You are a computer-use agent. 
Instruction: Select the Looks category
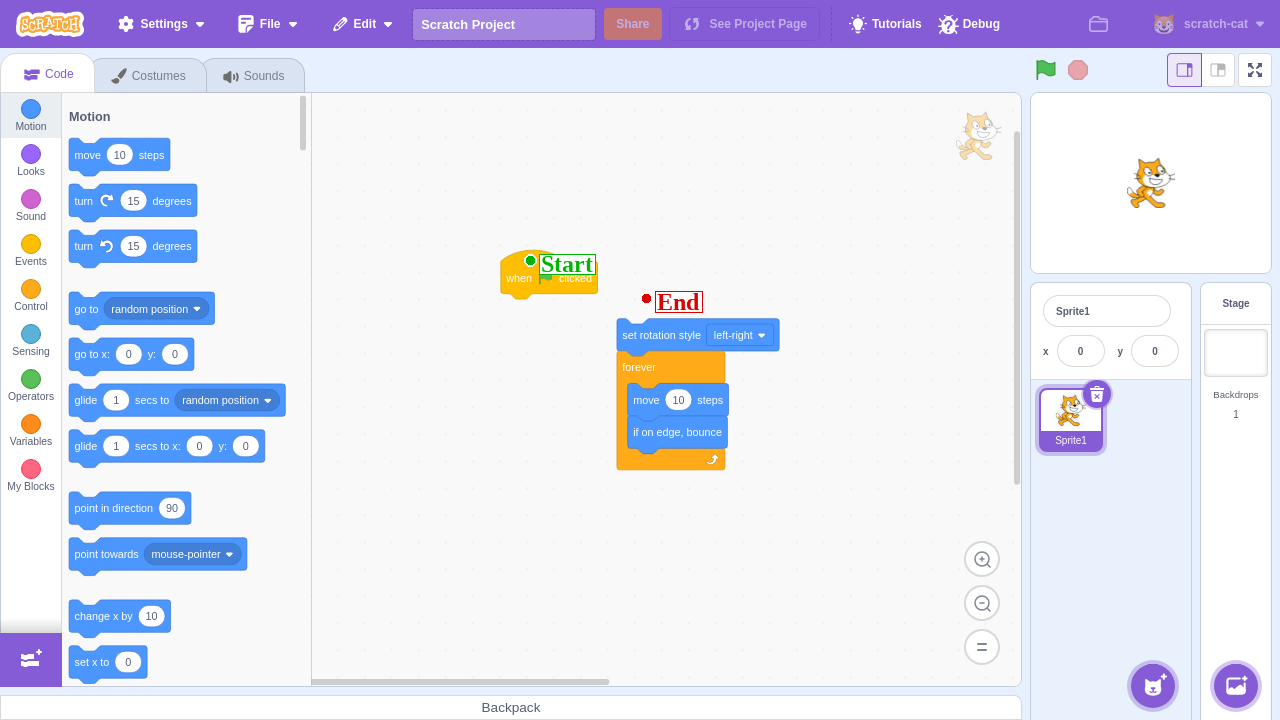pos(31,161)
